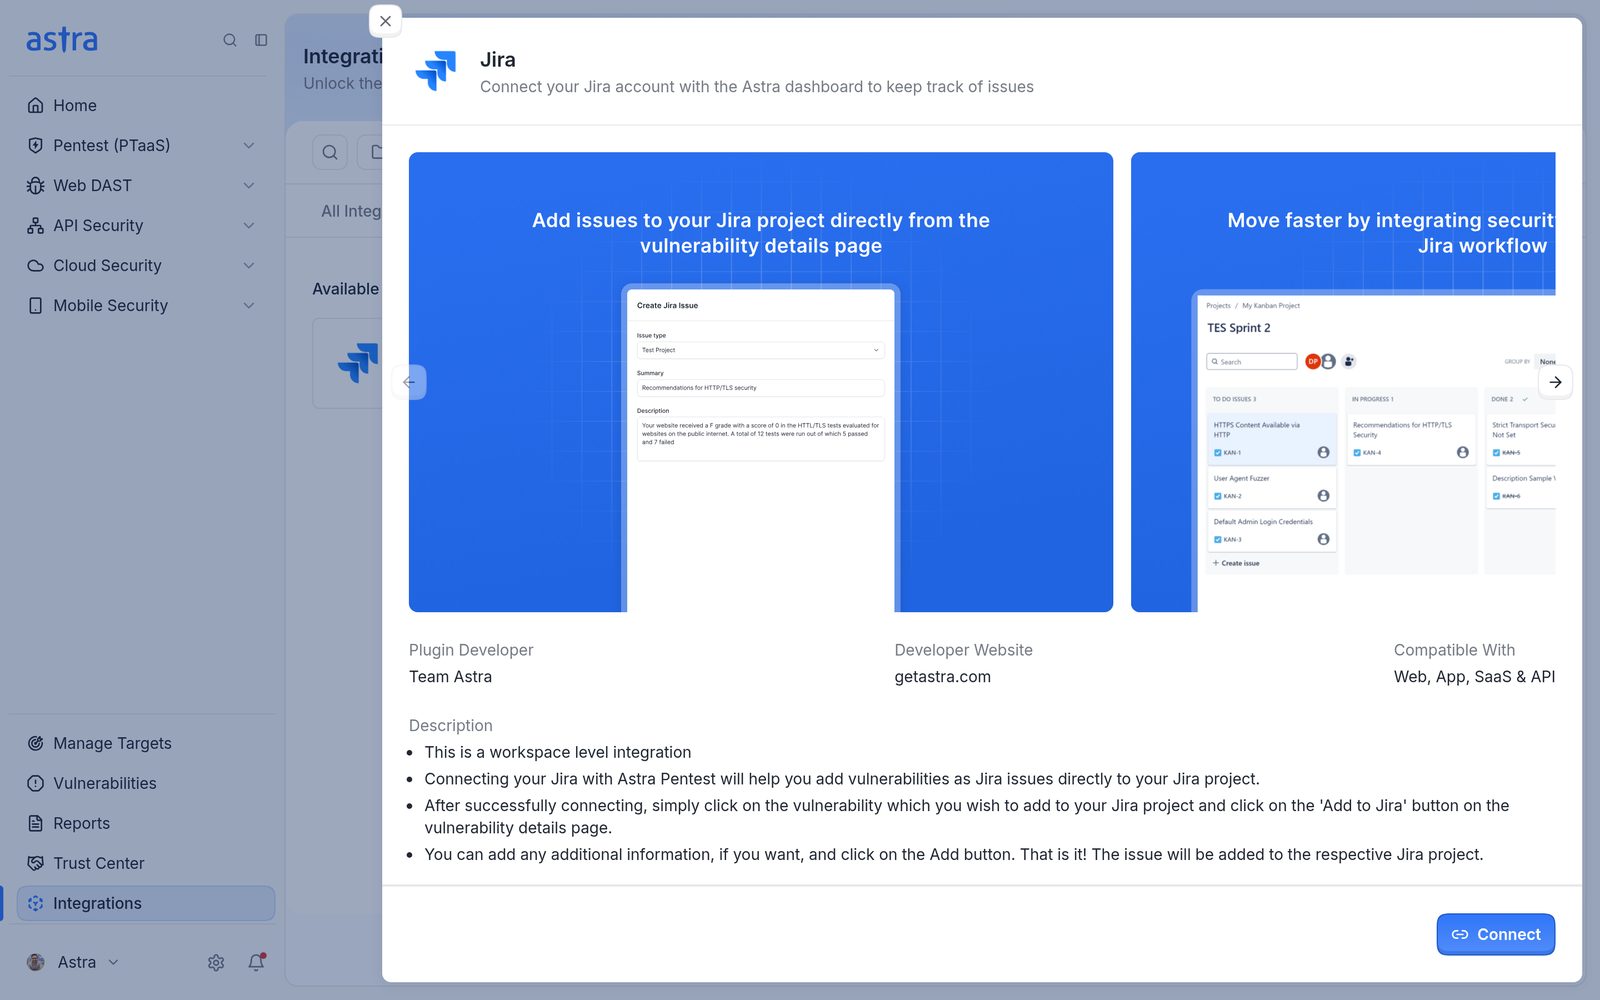The height and width of the screenshot is (1000, 1600).
Task: Click 'Web, App, SaaS & API' text
Action: pos(1474,677)
